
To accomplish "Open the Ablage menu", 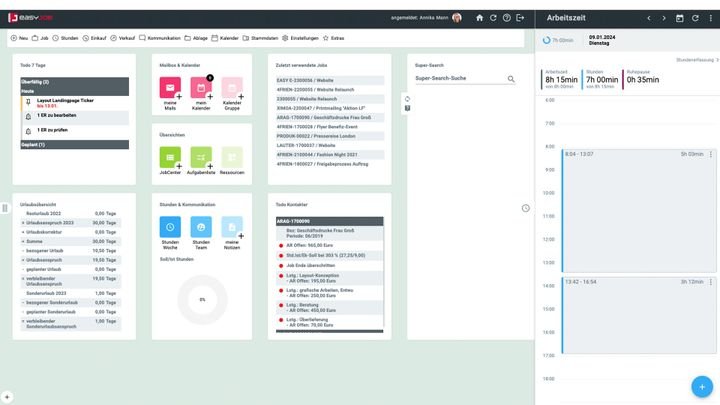I will pyautogui.click(x=196, y=38).
